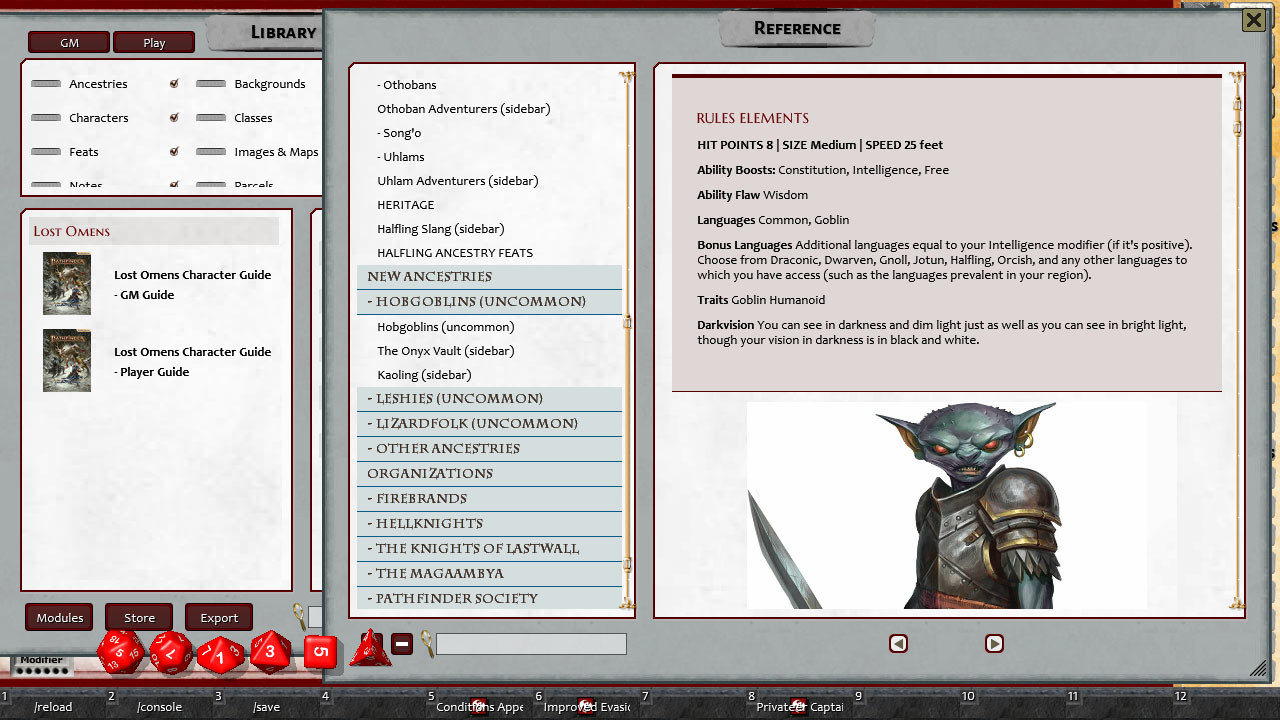Click the dark minus chat mode icon
The image size is (1280, 720).
(x=402, y=644)
